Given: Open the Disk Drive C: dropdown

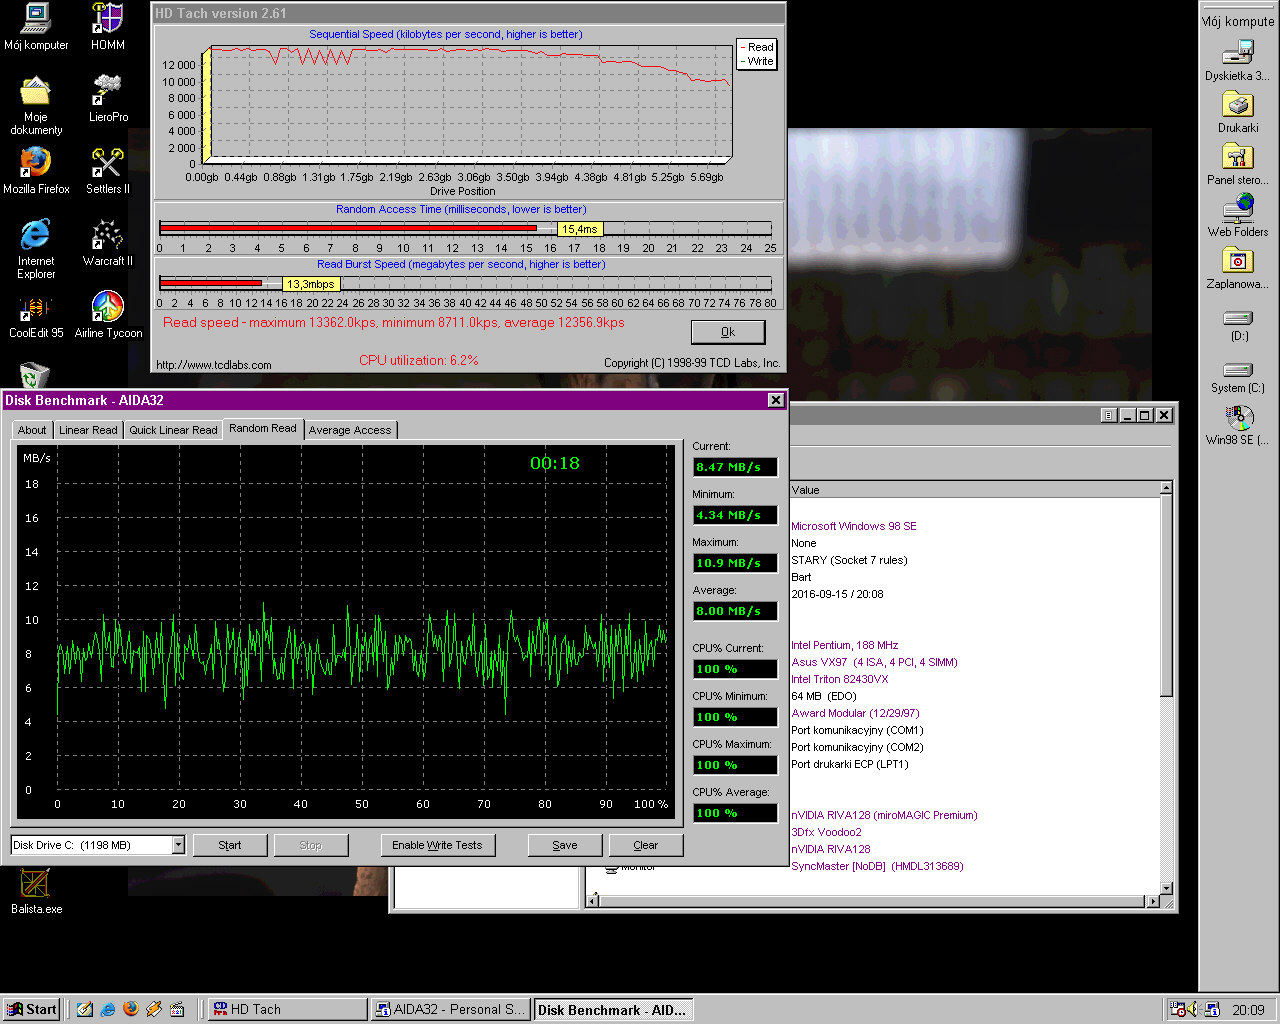Looking at the screenshot, I should (178, 845).
